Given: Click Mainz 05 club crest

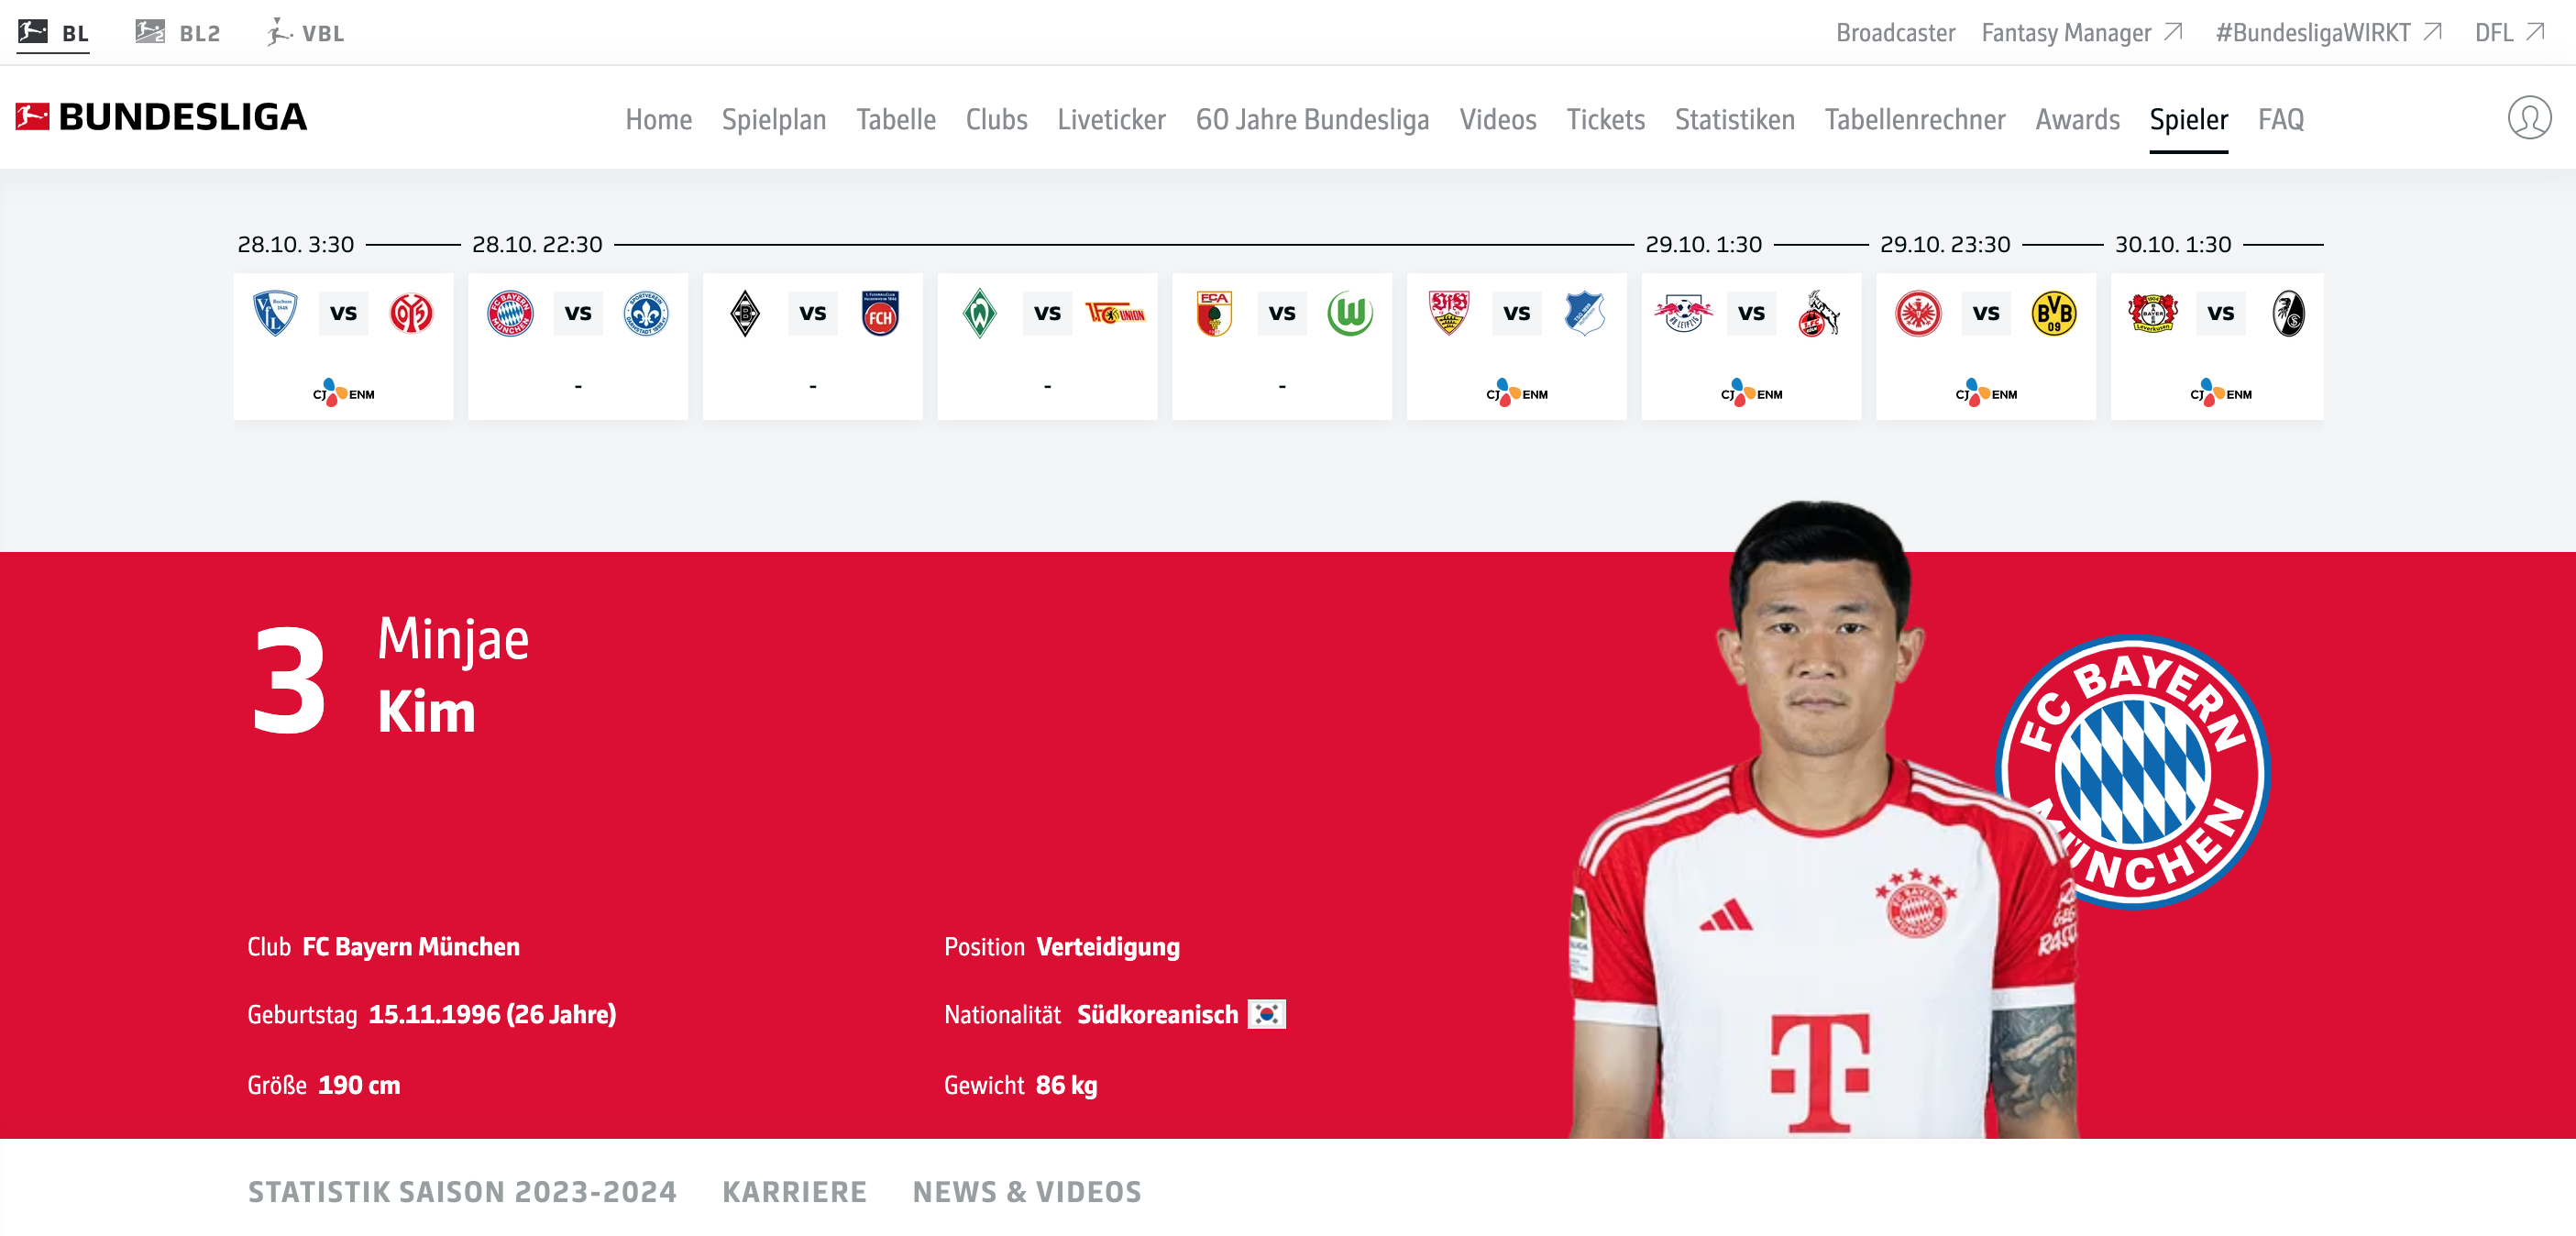Looking at the screenshot, I should coord(411,313).
